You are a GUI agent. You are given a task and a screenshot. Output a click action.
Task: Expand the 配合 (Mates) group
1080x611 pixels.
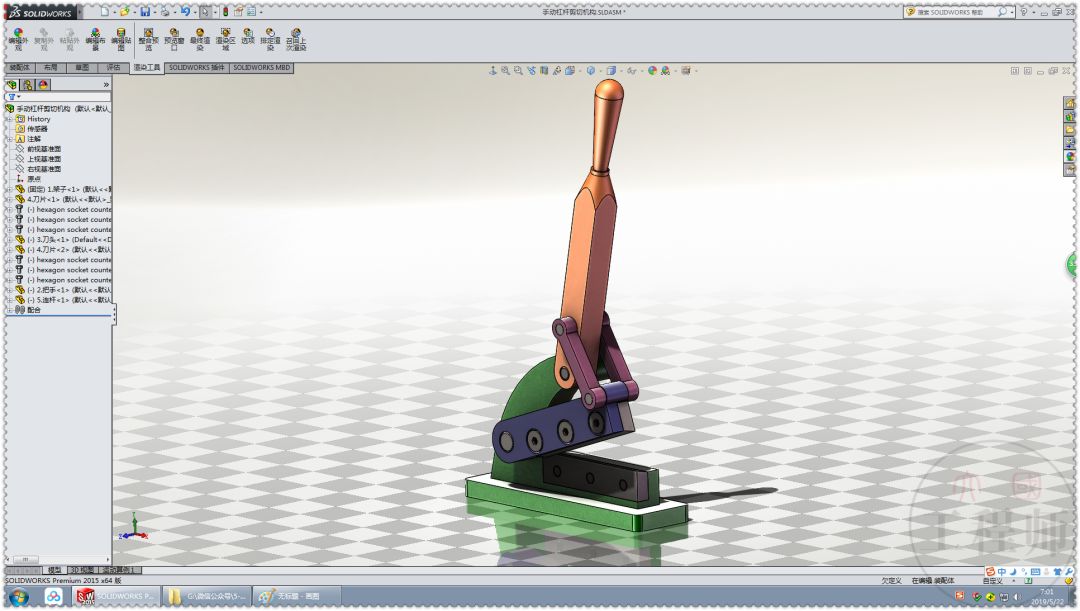coord(10,312)
